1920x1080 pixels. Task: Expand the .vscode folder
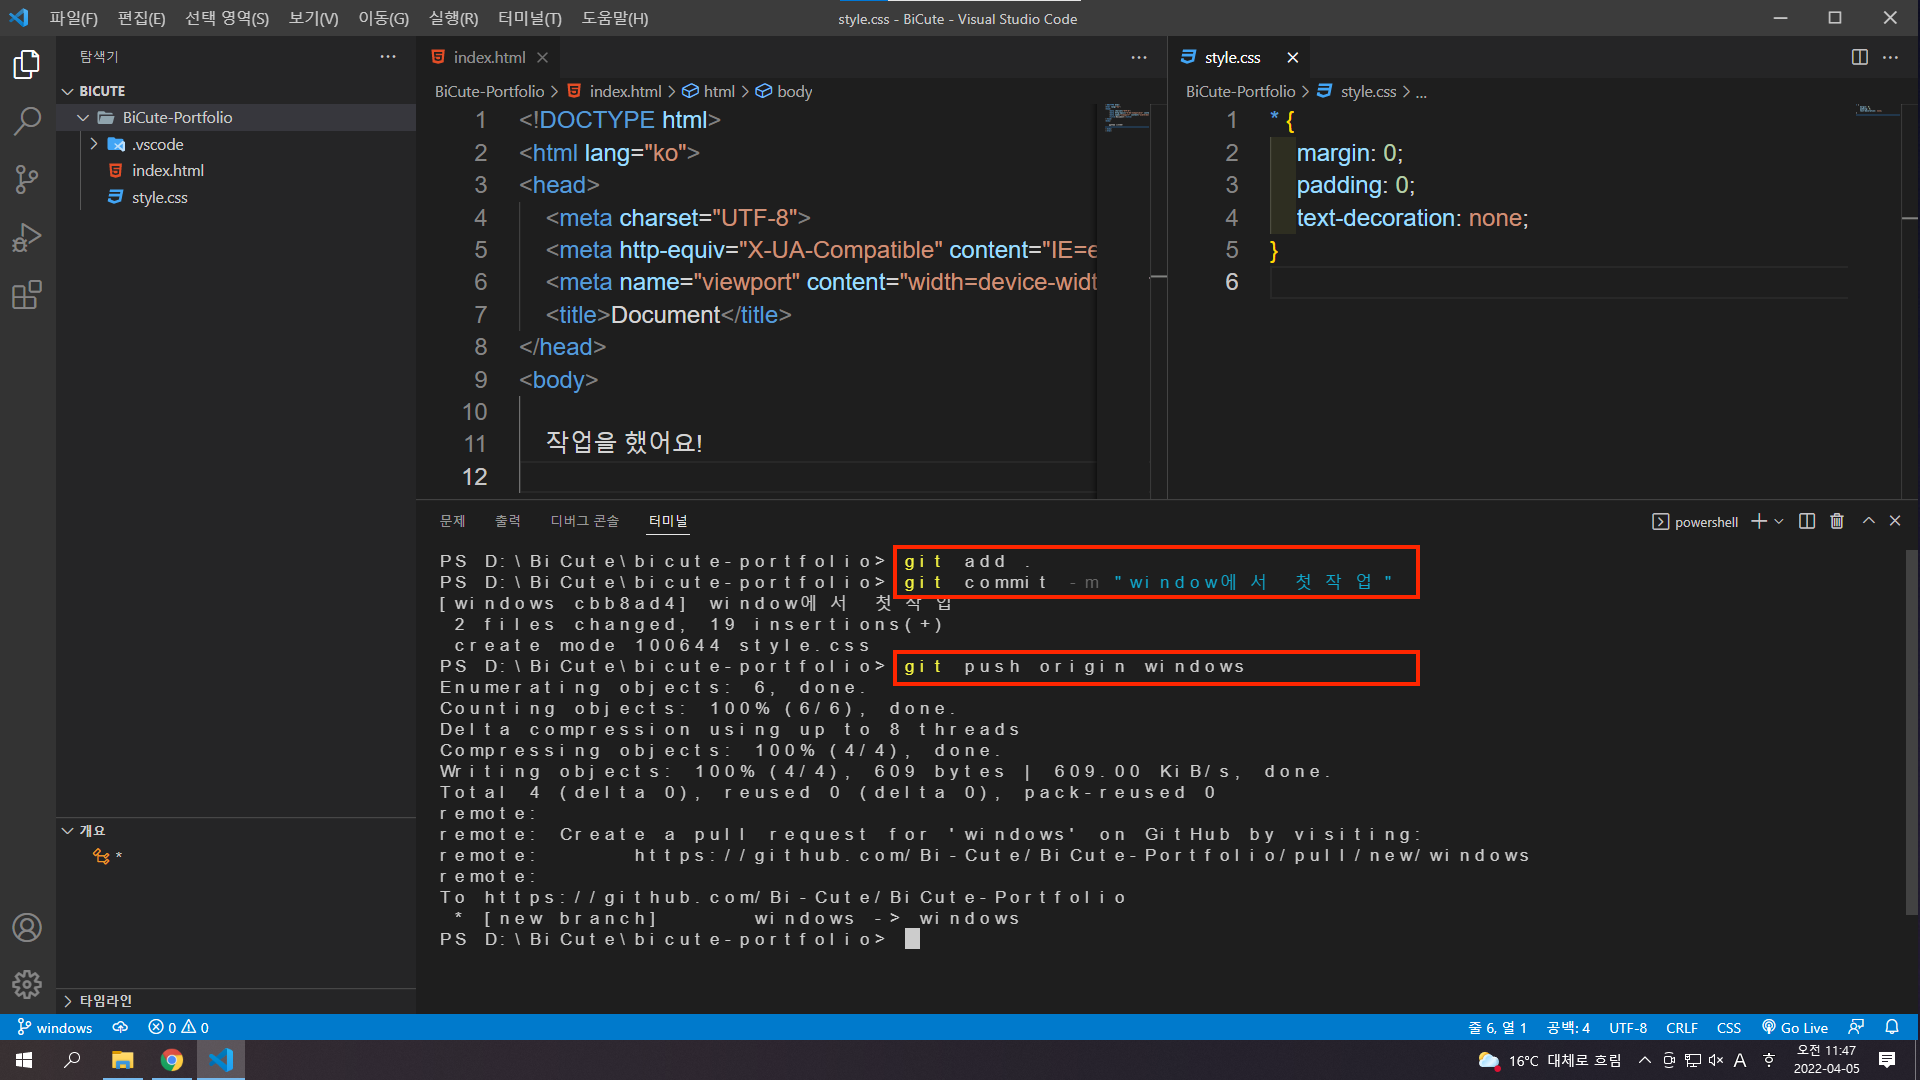pyautogui.click(x=94, y=144)
